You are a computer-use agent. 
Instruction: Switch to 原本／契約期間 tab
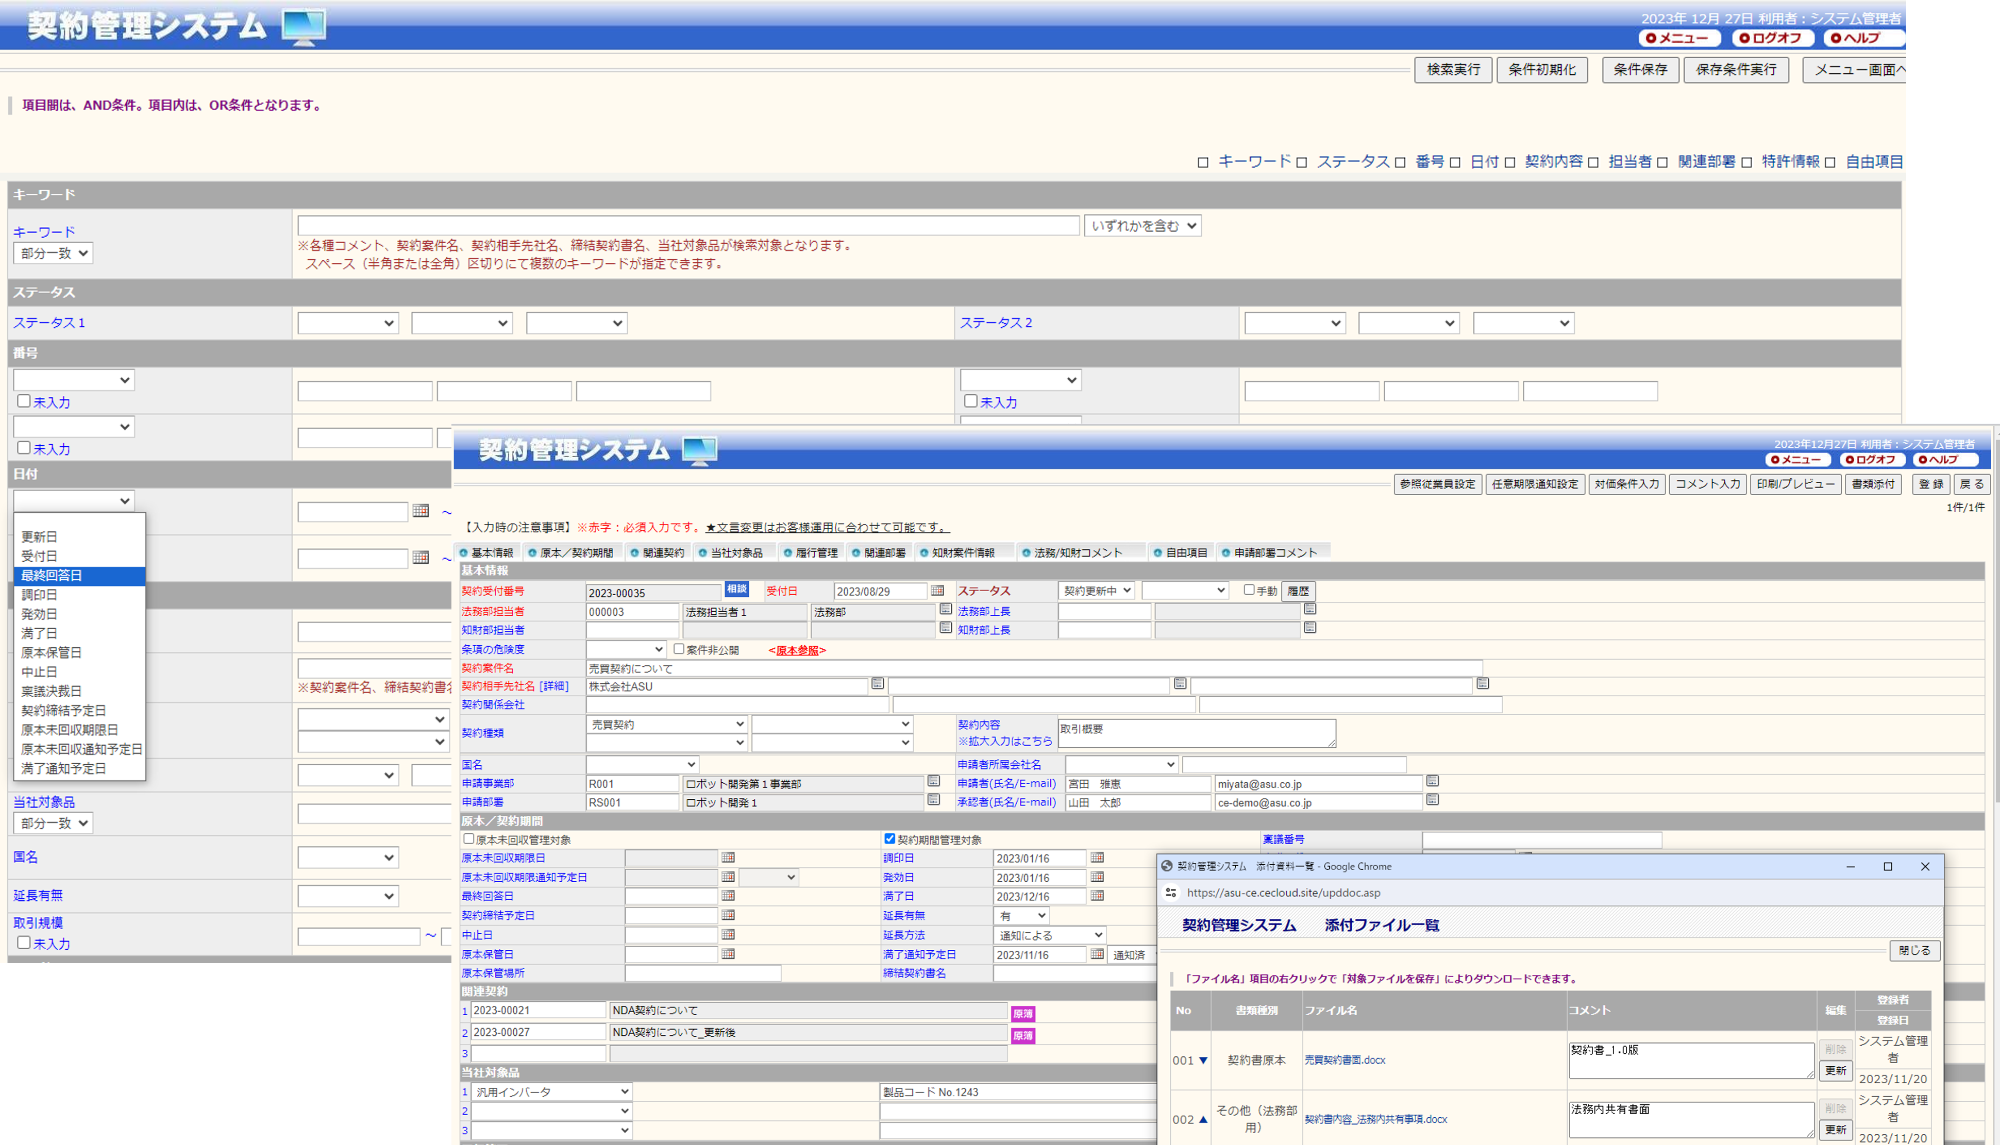pyautogui.click(x=571, y=553)
